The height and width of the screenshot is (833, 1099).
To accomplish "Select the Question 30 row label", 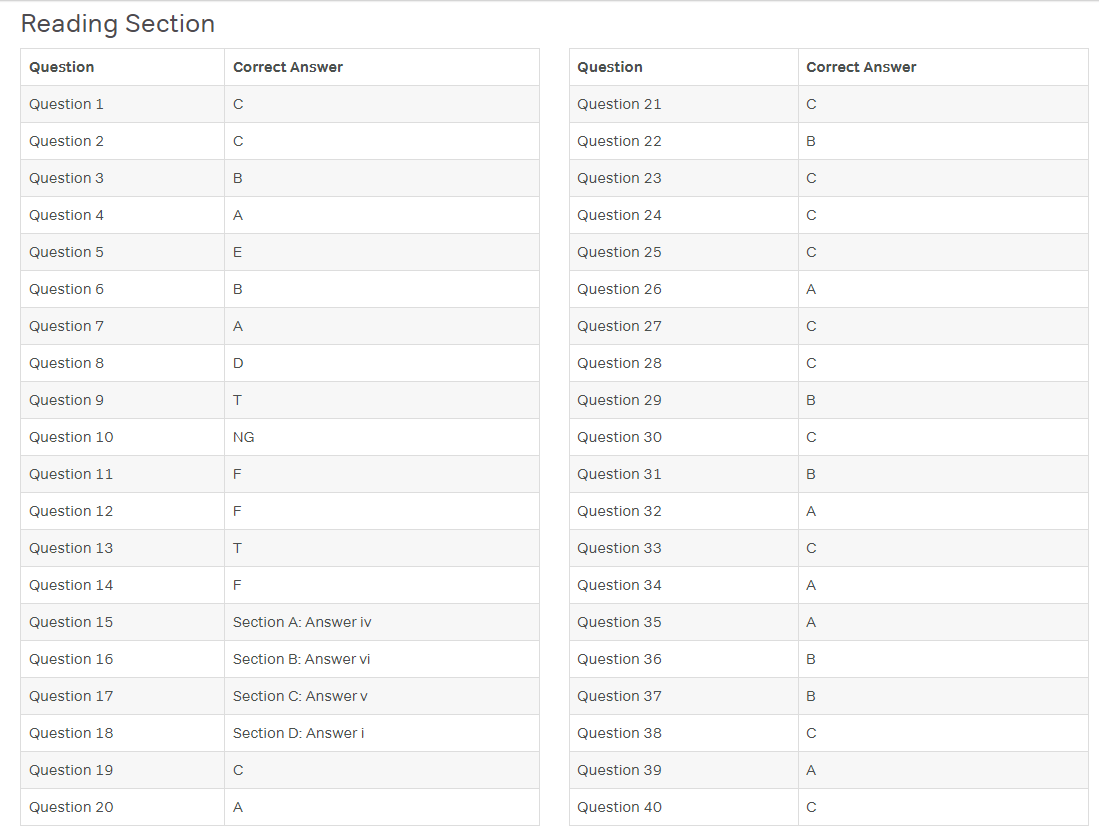I will coord(619,438).
